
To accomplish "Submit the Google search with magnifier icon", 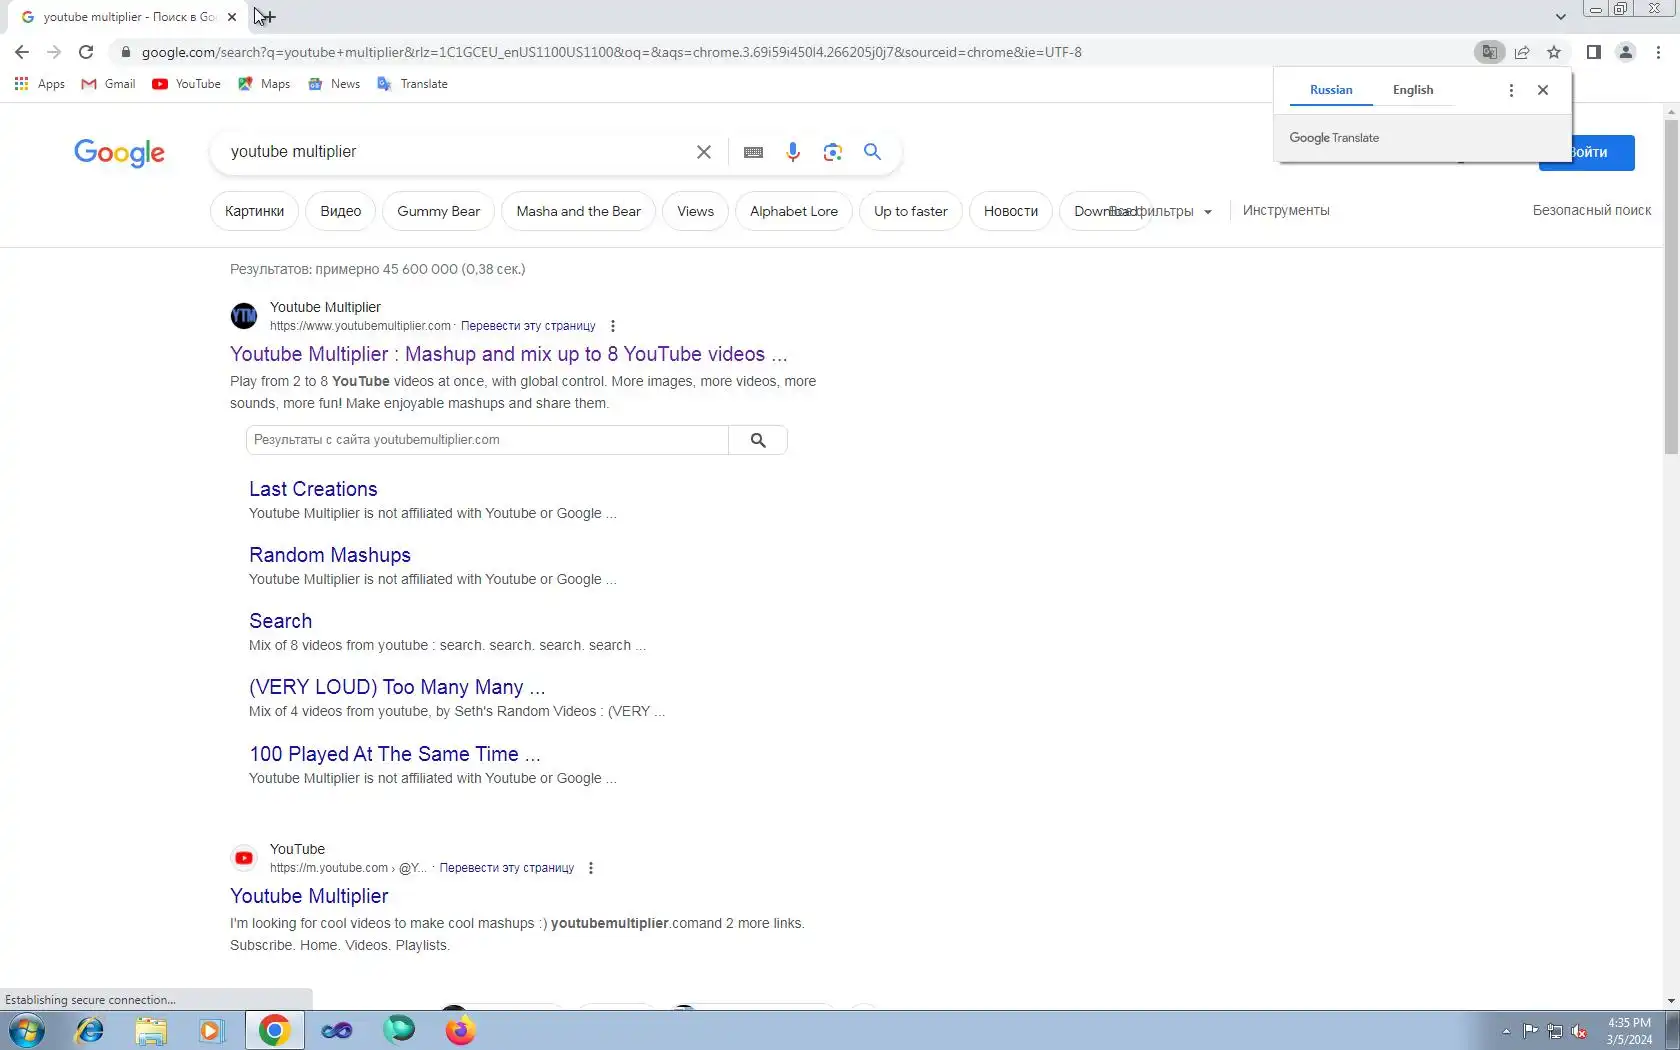I will pos(873,151).
